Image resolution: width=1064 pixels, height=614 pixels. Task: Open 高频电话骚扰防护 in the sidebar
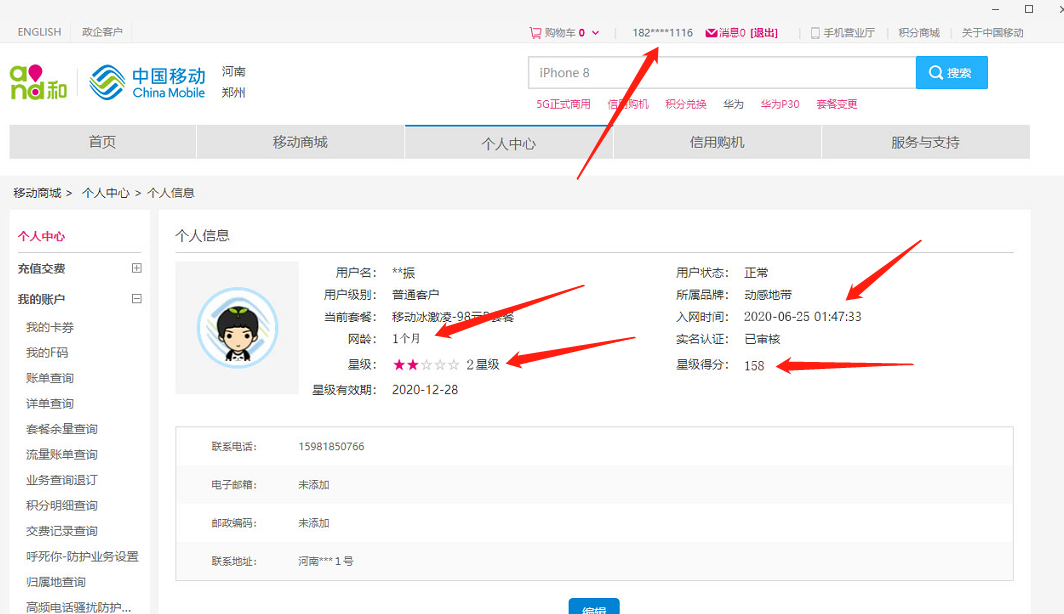pyautogui.click(x=79, y=607)
